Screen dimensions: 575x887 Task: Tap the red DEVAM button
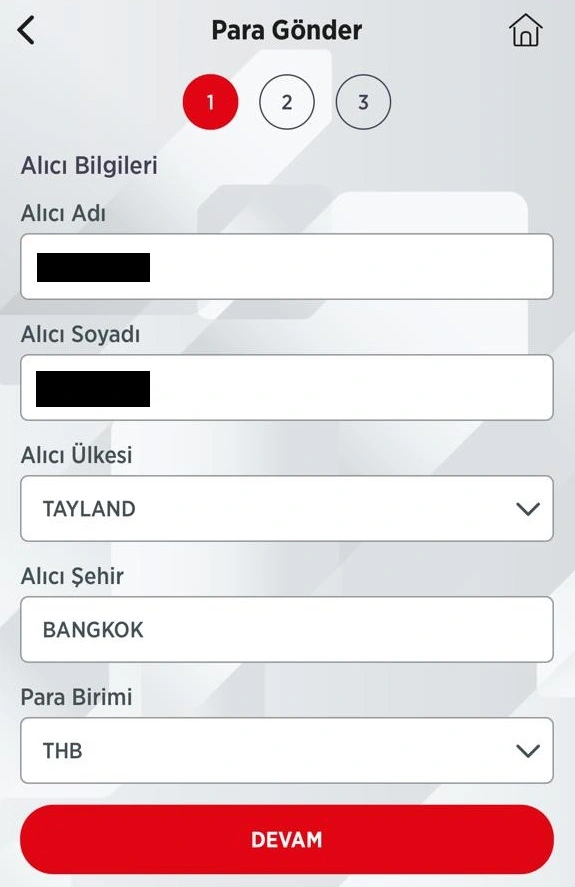(287, 839)
